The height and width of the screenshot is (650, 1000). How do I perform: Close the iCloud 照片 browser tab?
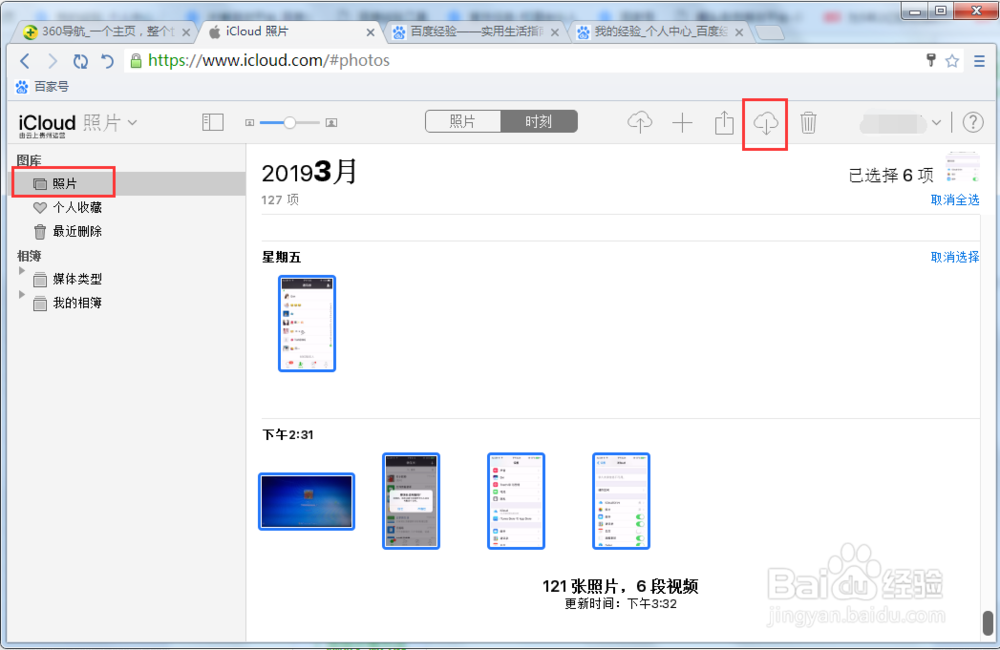(x=371, y=32)
